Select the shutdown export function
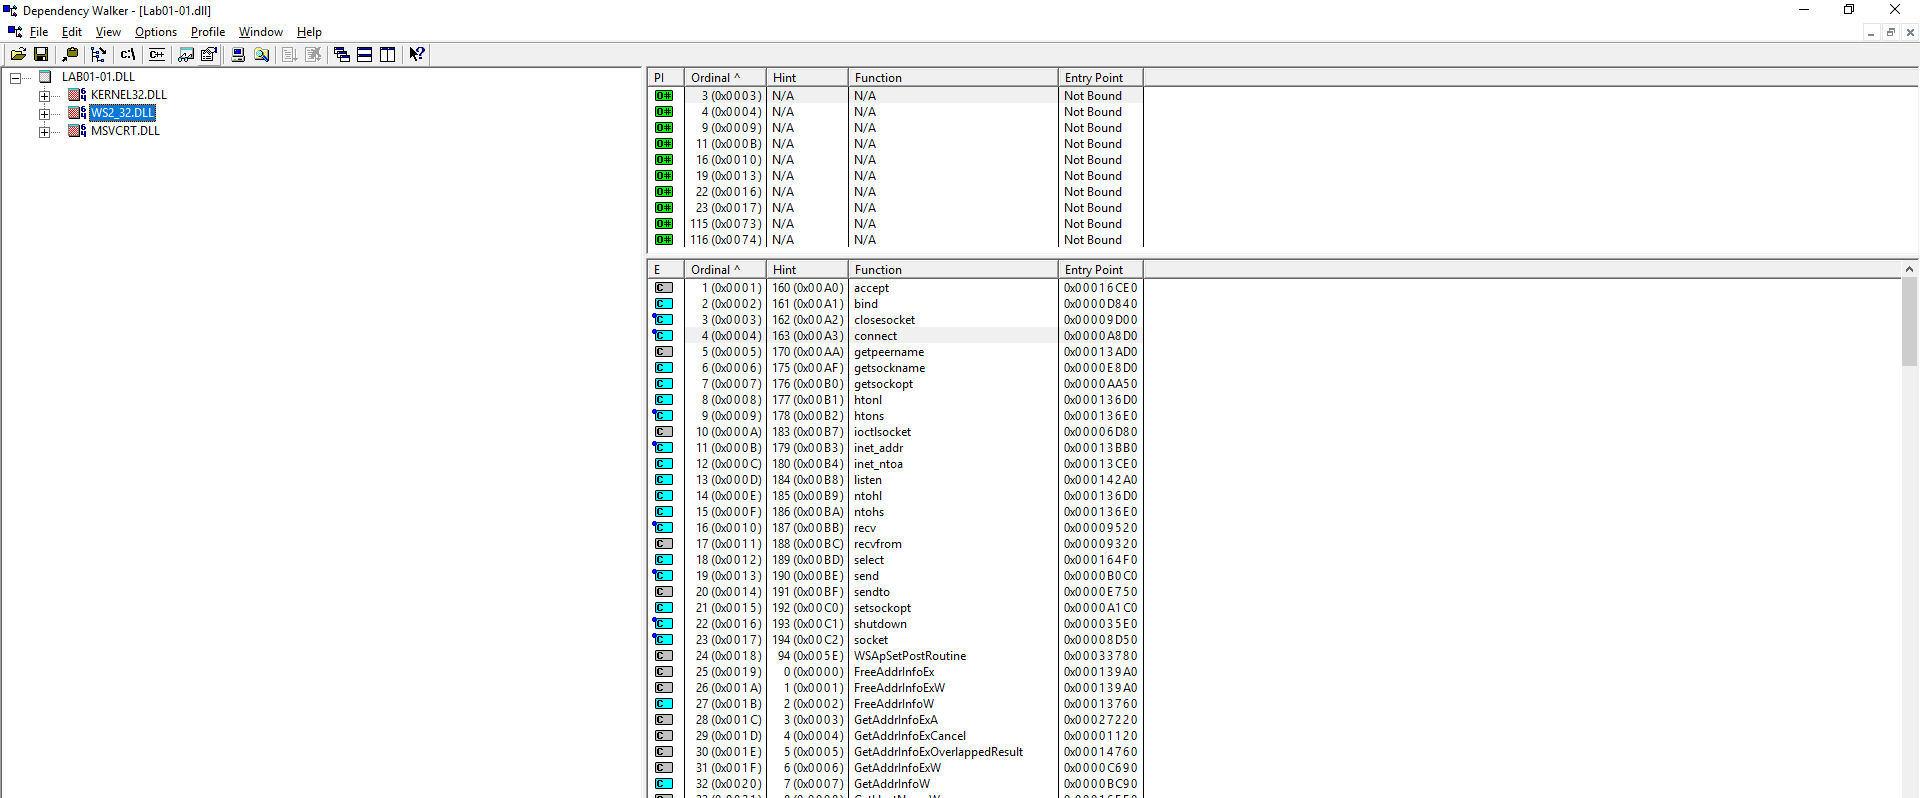The width and height of the screenshot is (1920, 798). 880,624
